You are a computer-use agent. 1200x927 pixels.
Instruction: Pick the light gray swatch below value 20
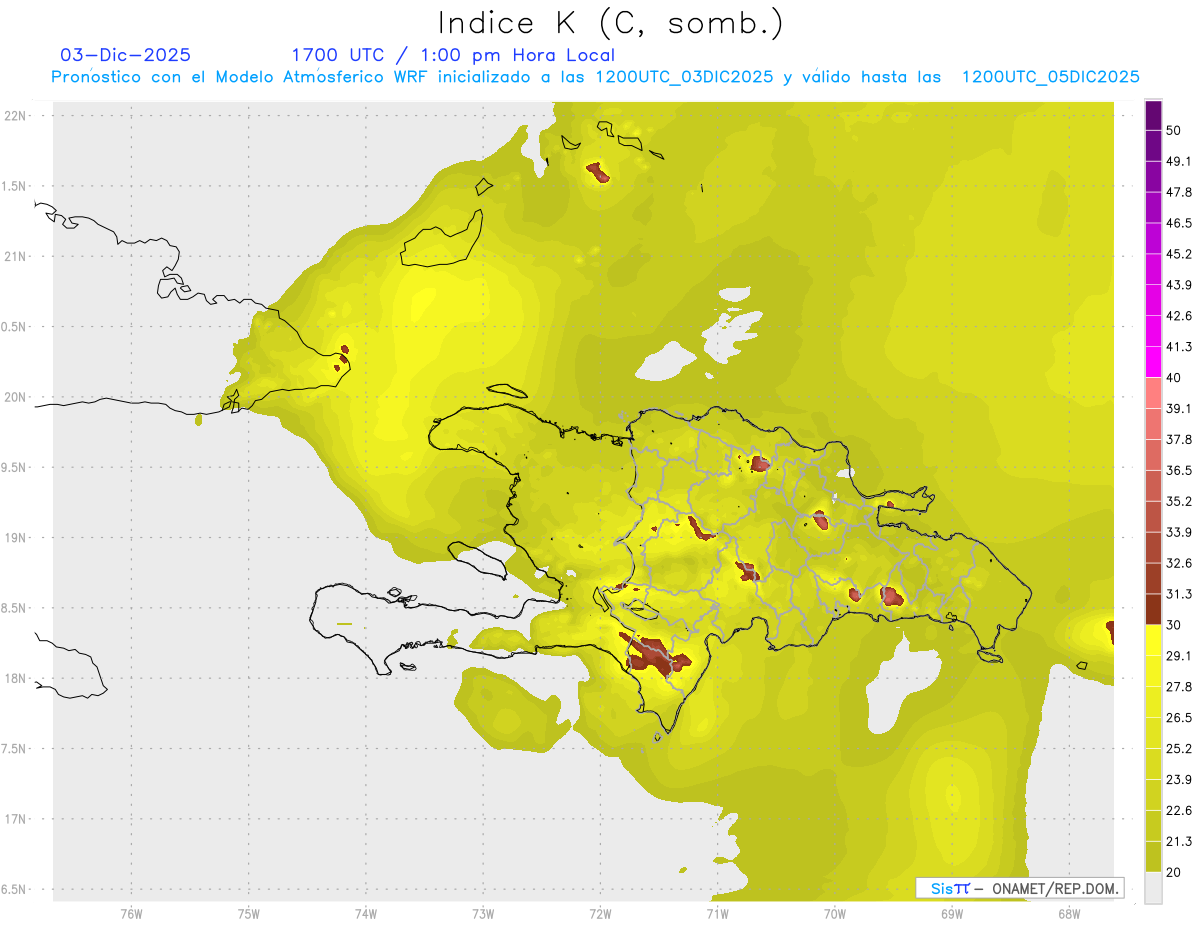[1153, 888]
